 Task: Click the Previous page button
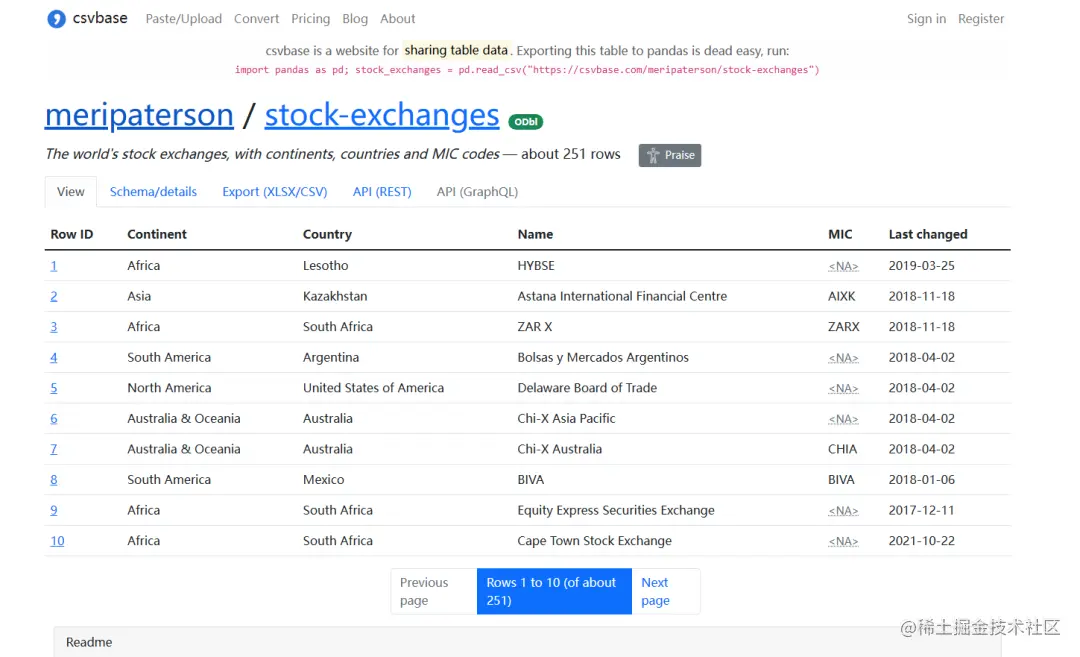coord(425,591)
